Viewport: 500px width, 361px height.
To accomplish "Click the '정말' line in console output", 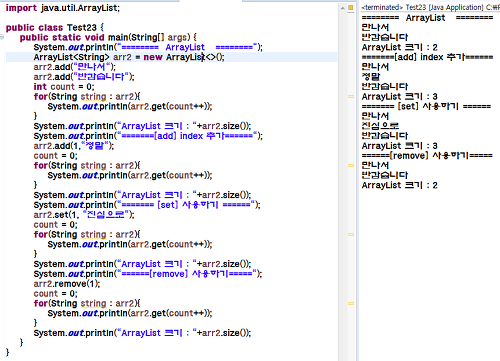I will click(x=371, y=77).
